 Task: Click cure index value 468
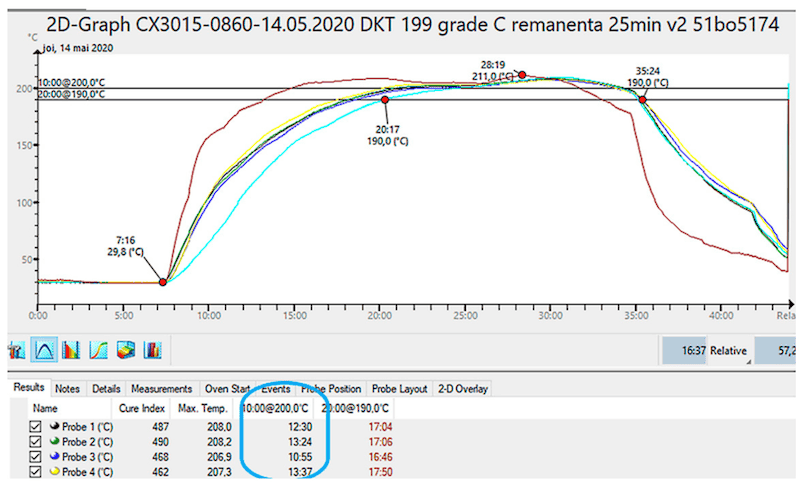click(160, 457)
